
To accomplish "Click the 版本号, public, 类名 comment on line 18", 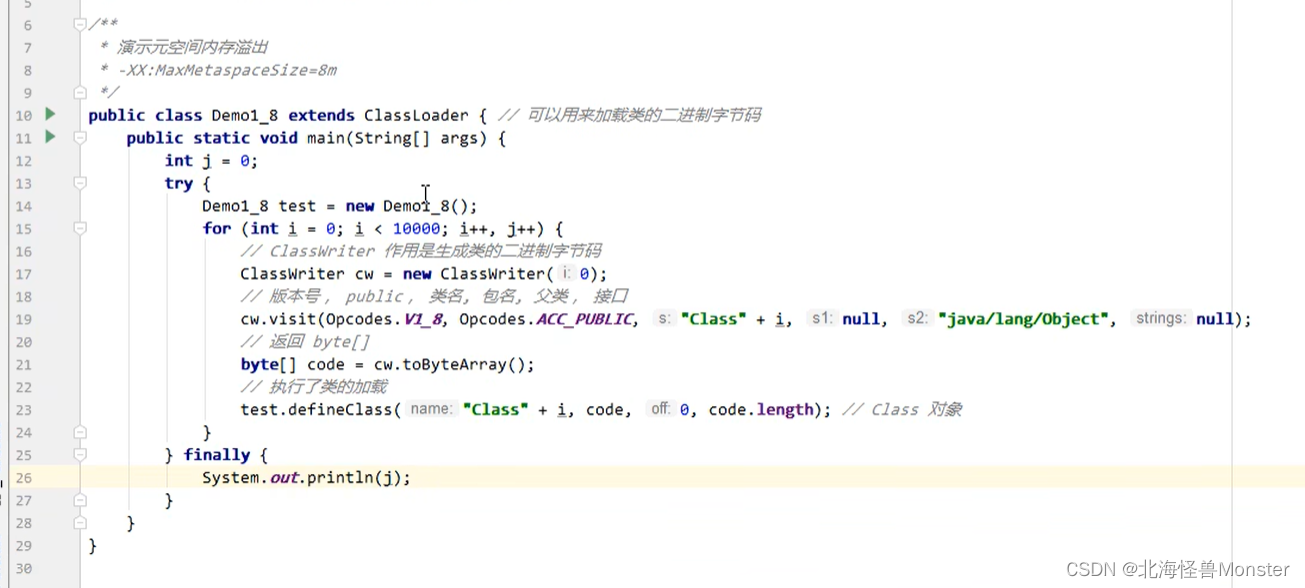I will point(435,296).
